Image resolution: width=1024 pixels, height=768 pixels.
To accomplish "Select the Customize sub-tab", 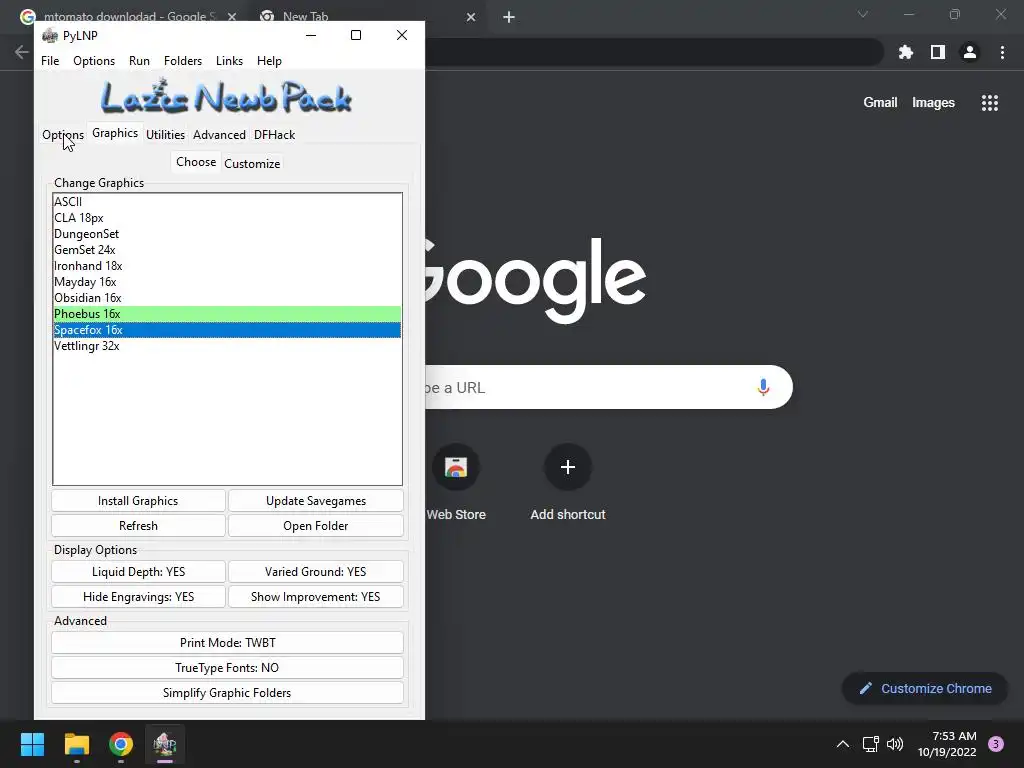I will coord(252,163).
